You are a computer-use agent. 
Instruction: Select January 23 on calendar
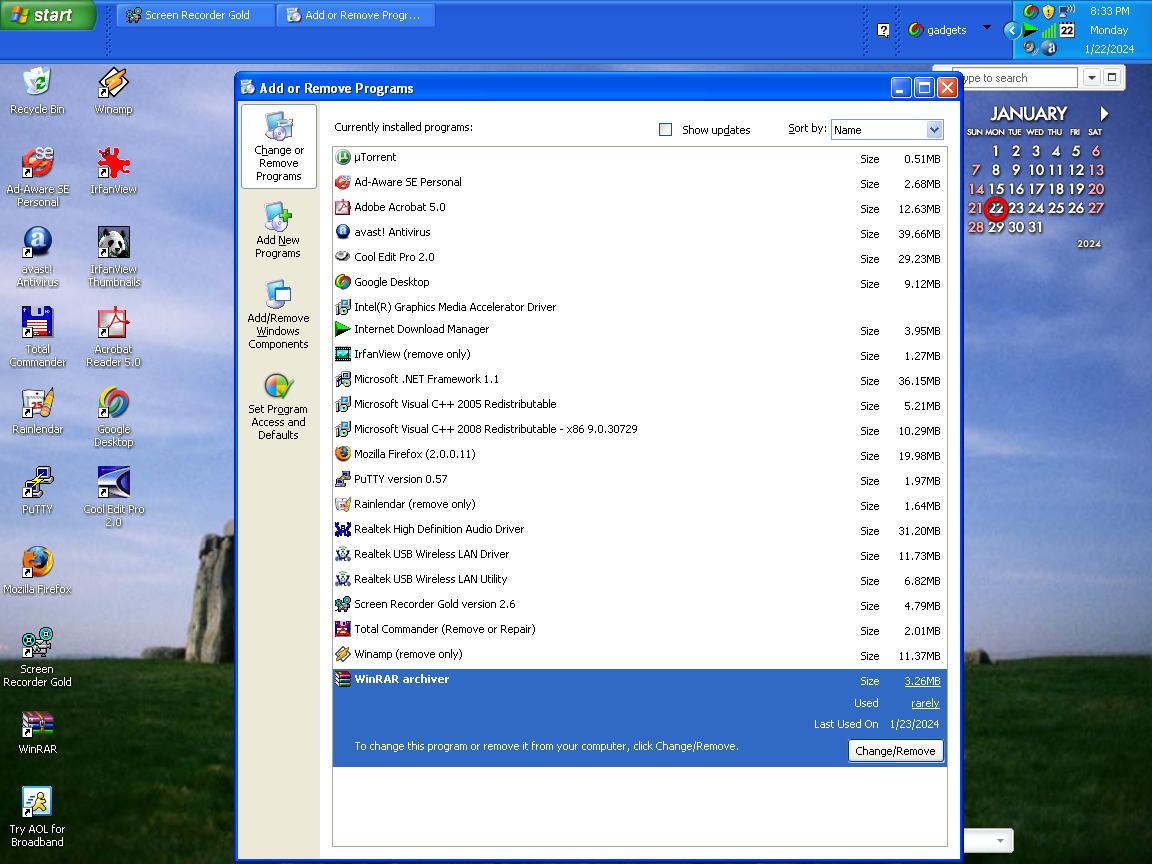[x=1016, y=208]
